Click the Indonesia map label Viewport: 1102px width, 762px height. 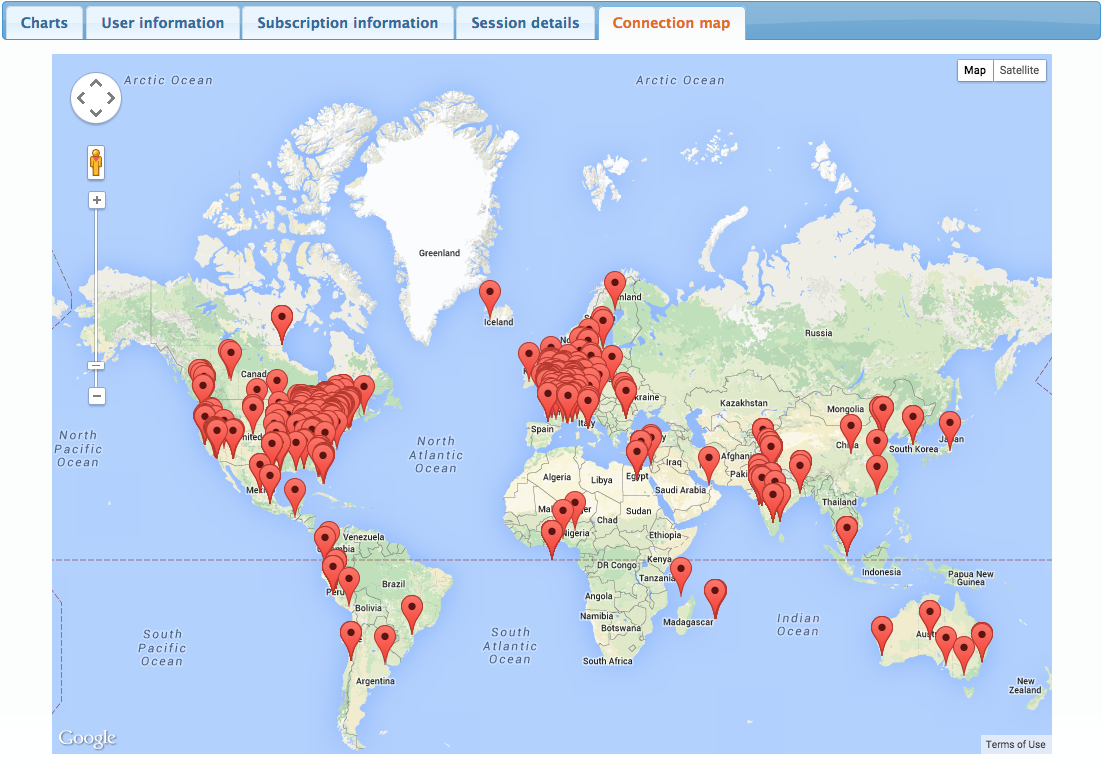click(x=881, y=572)
